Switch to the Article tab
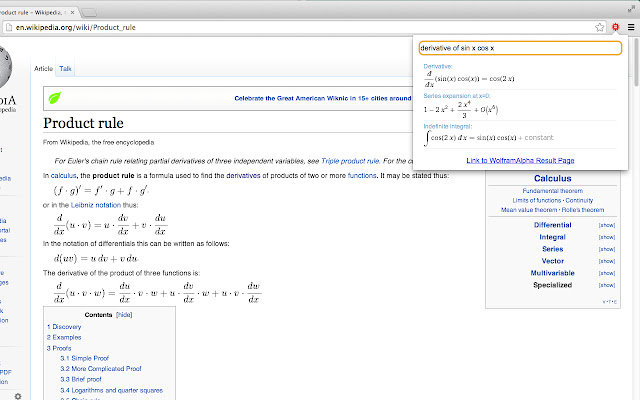Image resolution: width=640 pixels, height=400 pixels. click(x=43, y=69)
